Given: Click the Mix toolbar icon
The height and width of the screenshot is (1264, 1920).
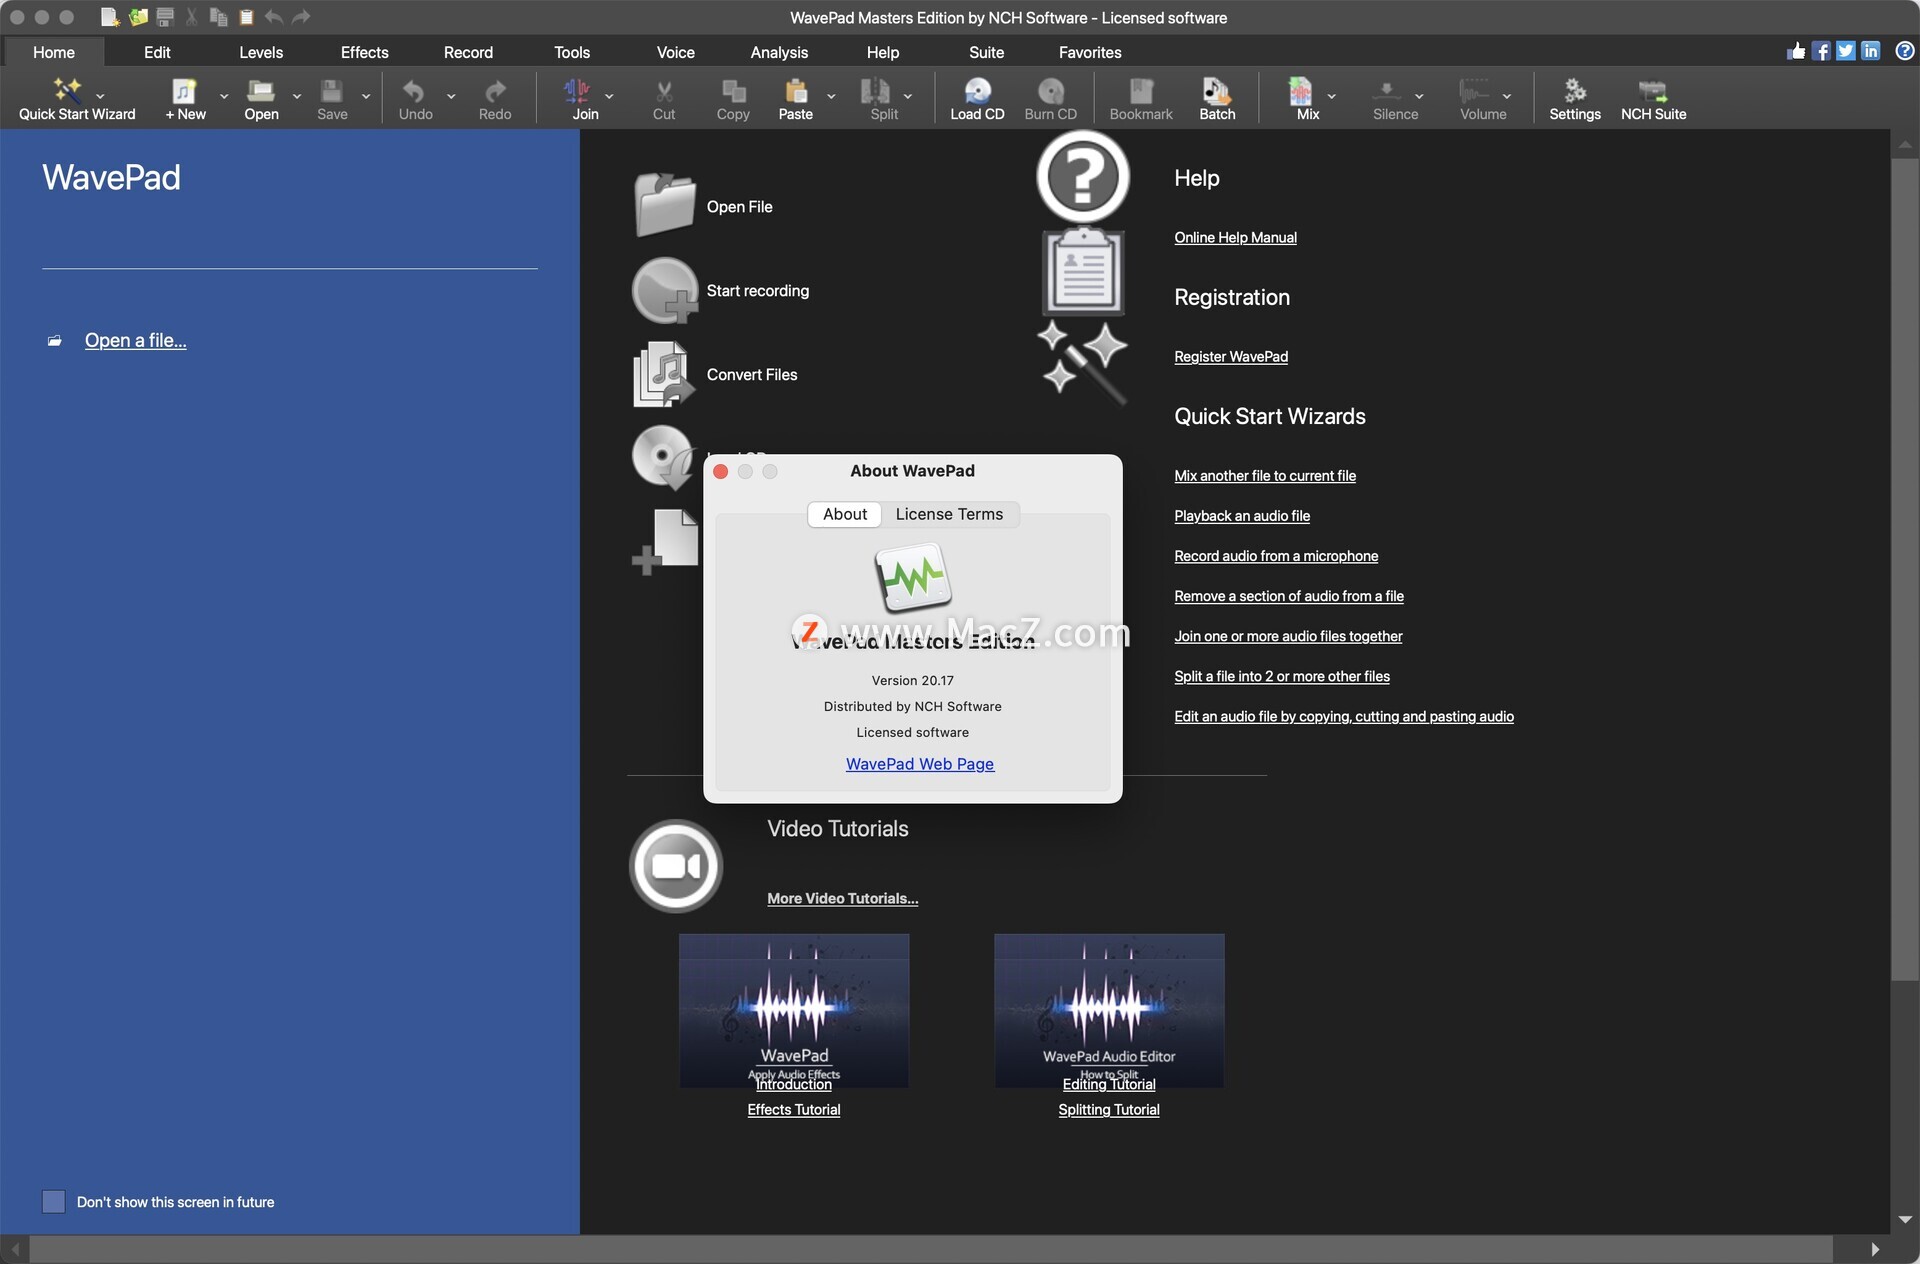Looking at the screenshot, I should 1300,91.
